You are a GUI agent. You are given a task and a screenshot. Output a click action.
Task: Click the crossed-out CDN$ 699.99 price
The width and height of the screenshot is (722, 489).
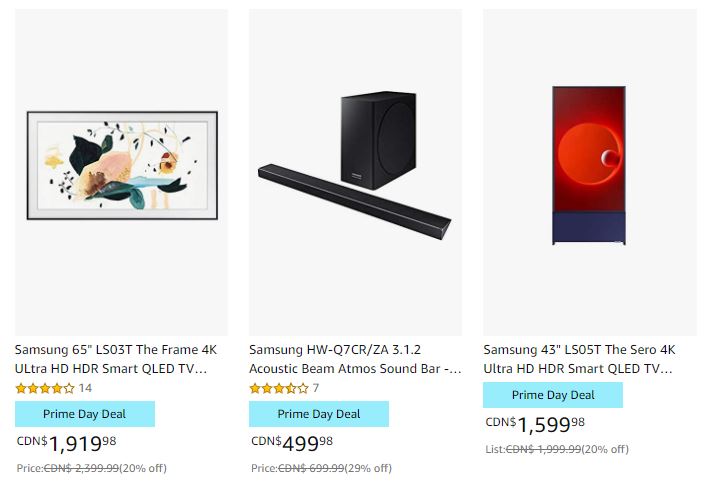click(311, 468)
